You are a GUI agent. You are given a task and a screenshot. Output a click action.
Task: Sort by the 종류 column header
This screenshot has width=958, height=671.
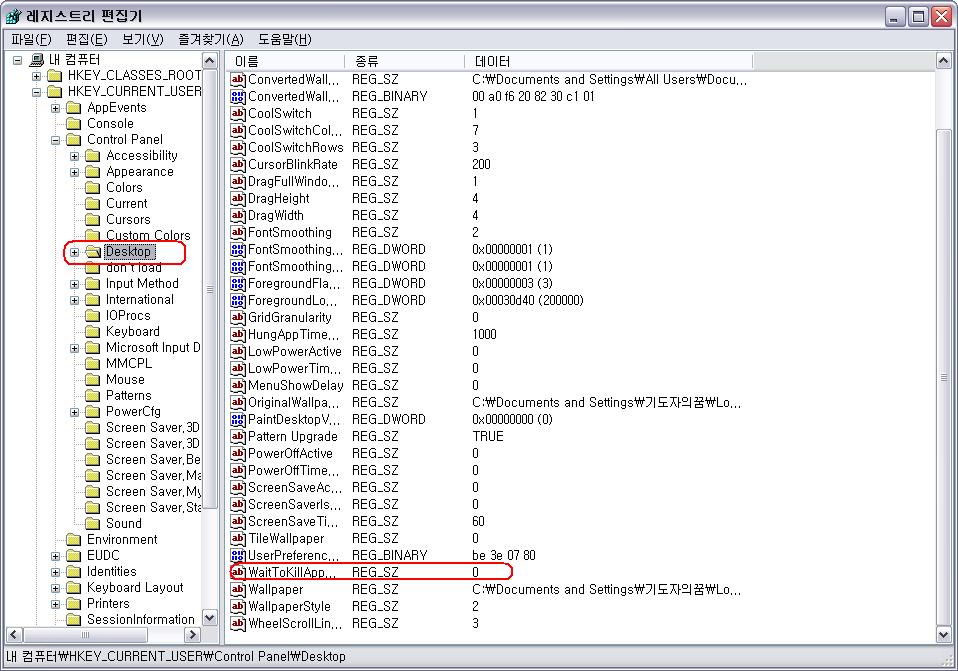point(405,62)
